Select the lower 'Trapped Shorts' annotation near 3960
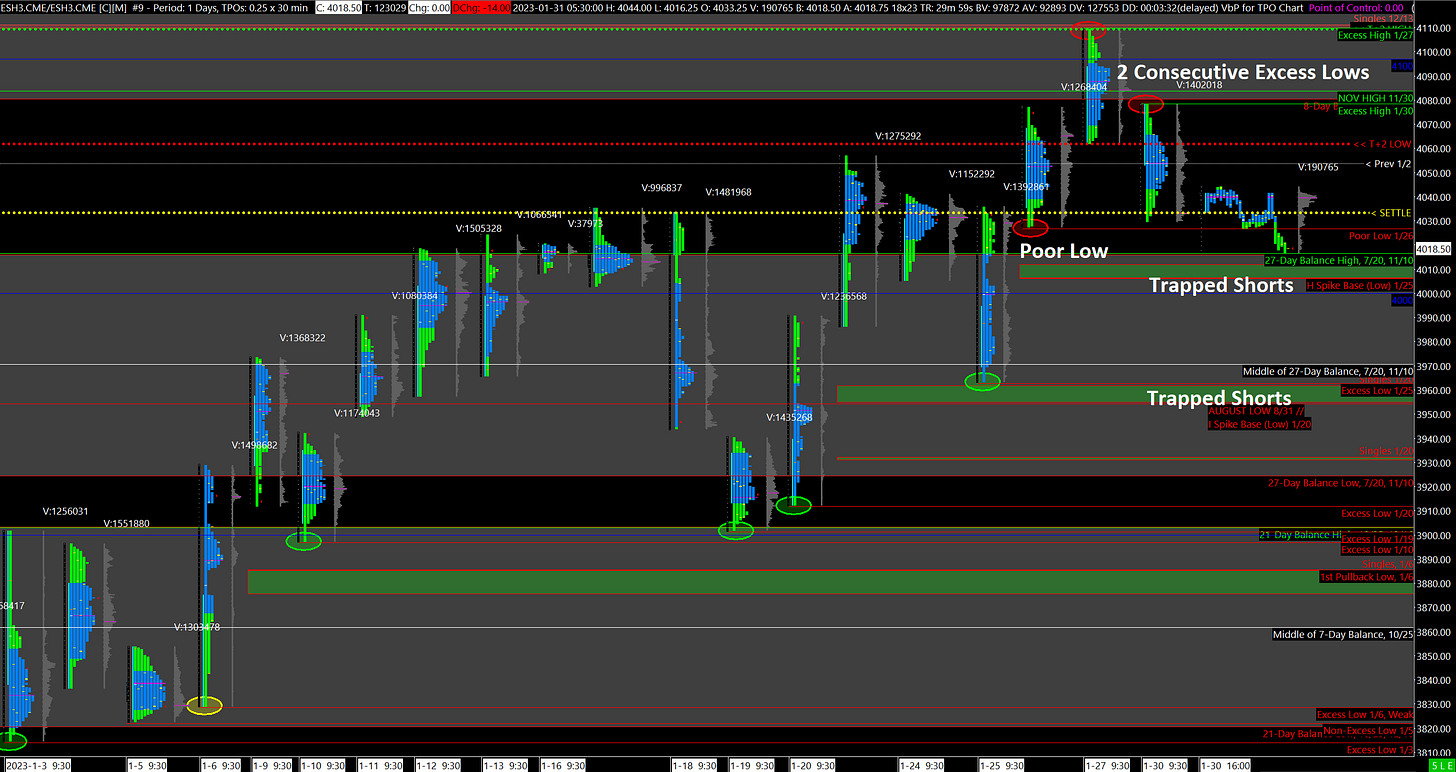This screenshot has height=772, width=1456. click(1219, 399)
